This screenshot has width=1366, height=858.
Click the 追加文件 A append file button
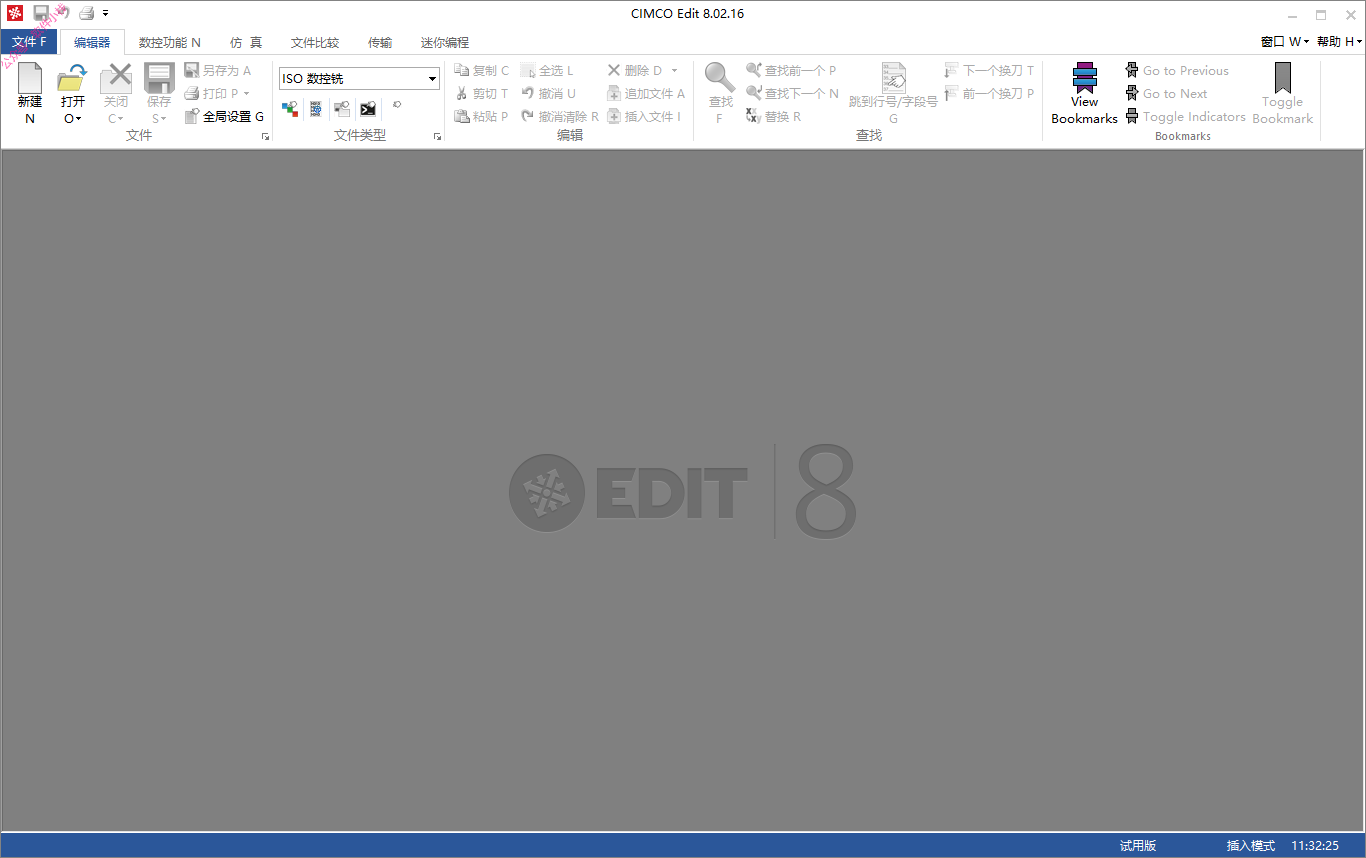[646, 93]
